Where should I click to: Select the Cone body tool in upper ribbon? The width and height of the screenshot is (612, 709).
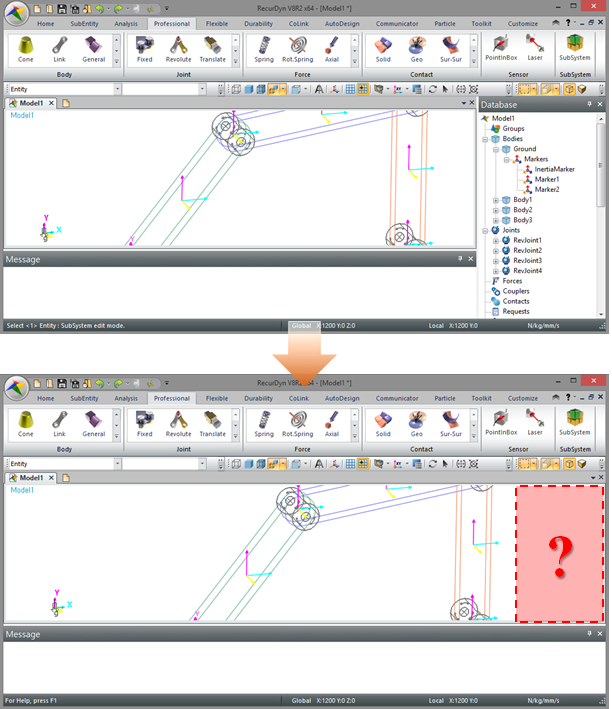click(x=26, y=49)
